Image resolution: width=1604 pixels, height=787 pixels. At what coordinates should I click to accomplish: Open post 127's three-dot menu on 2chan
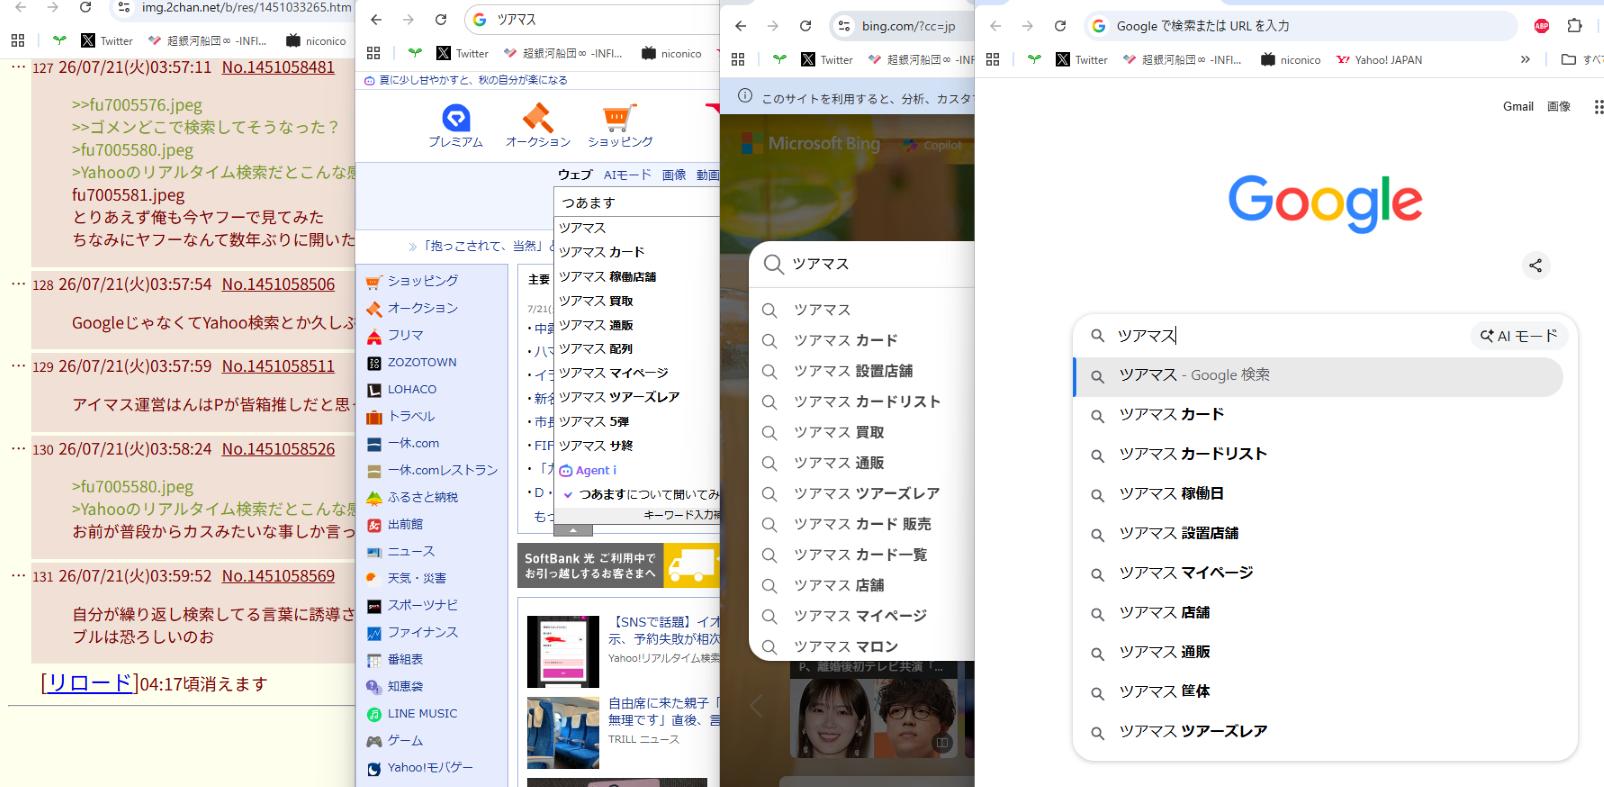[x=18, y=66]
